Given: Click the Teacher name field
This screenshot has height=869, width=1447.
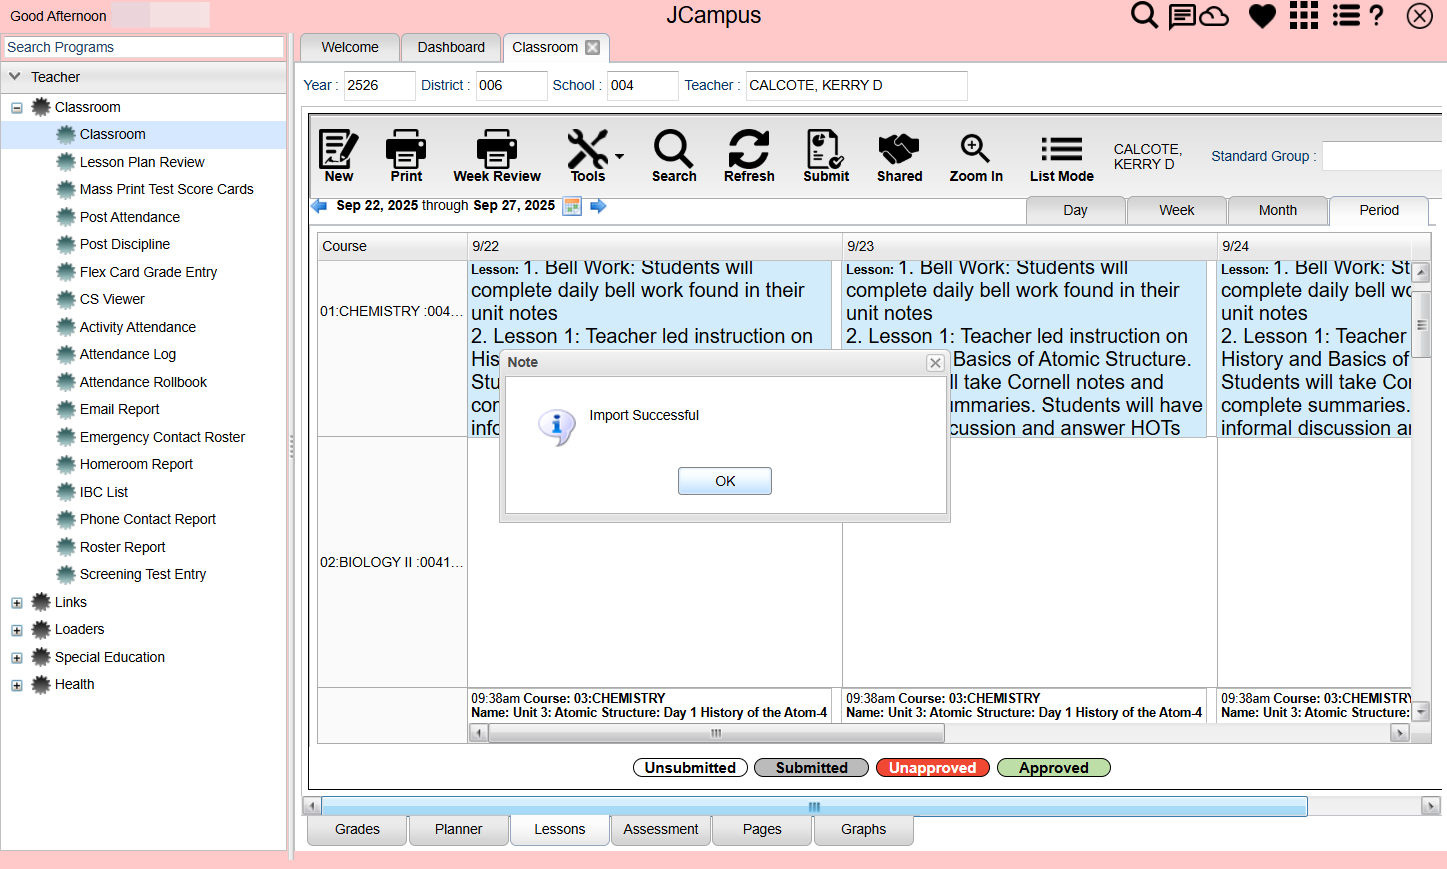Looking at the screenshot, I should coord(856,86).
